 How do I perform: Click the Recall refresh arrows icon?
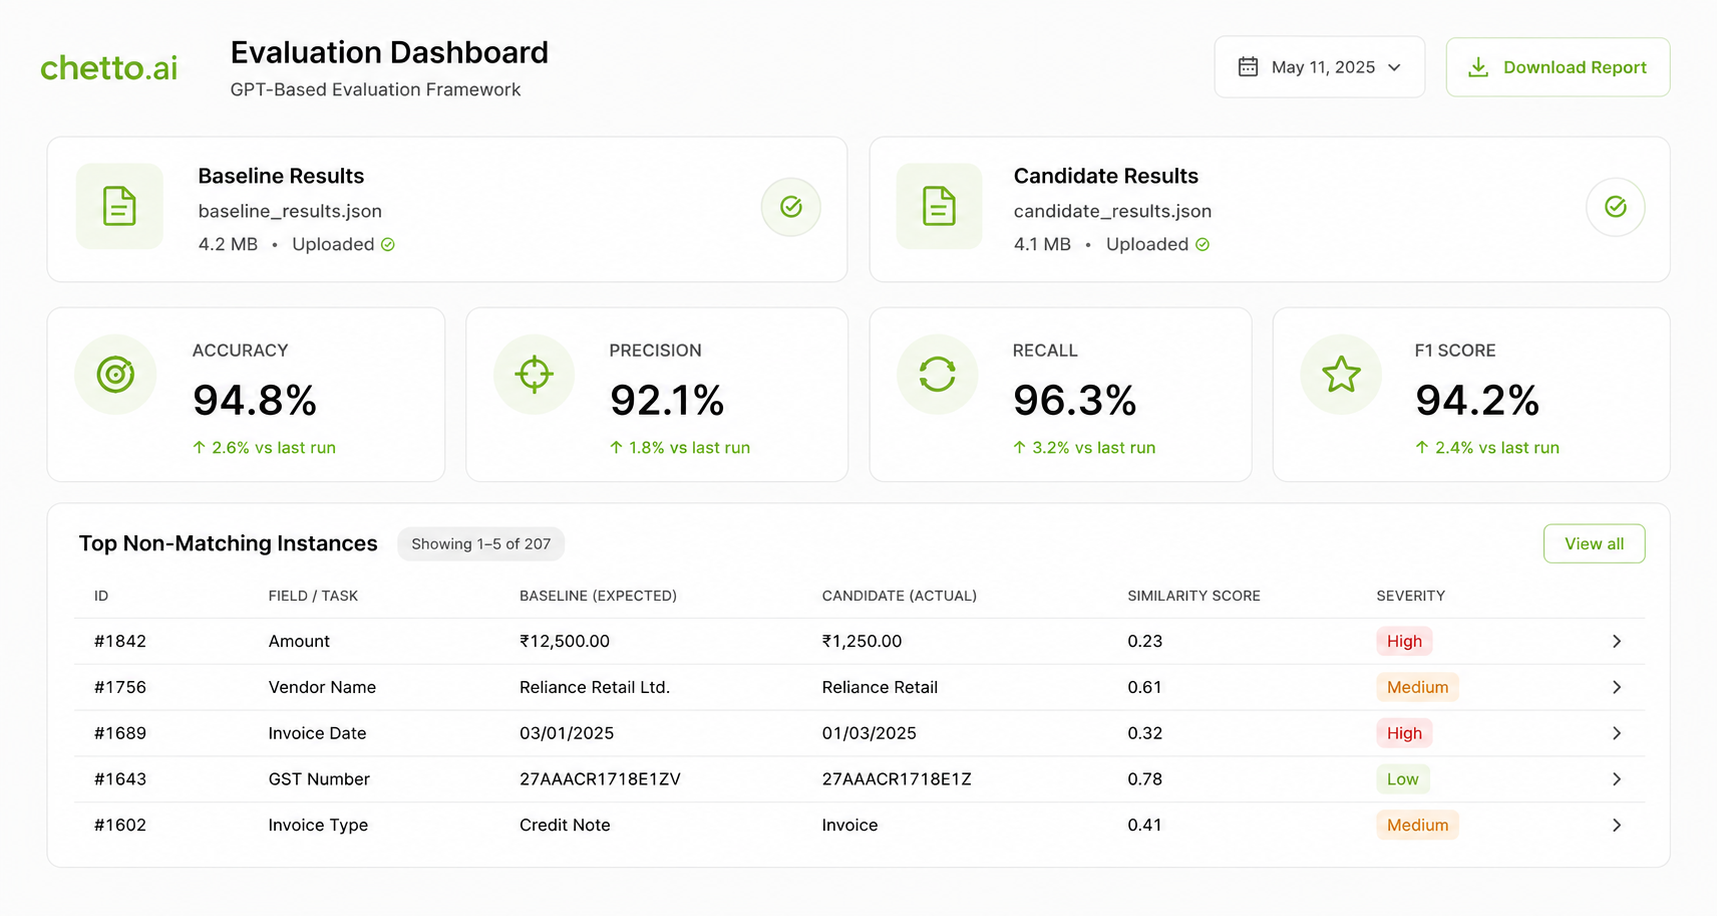tap(937, 374)
